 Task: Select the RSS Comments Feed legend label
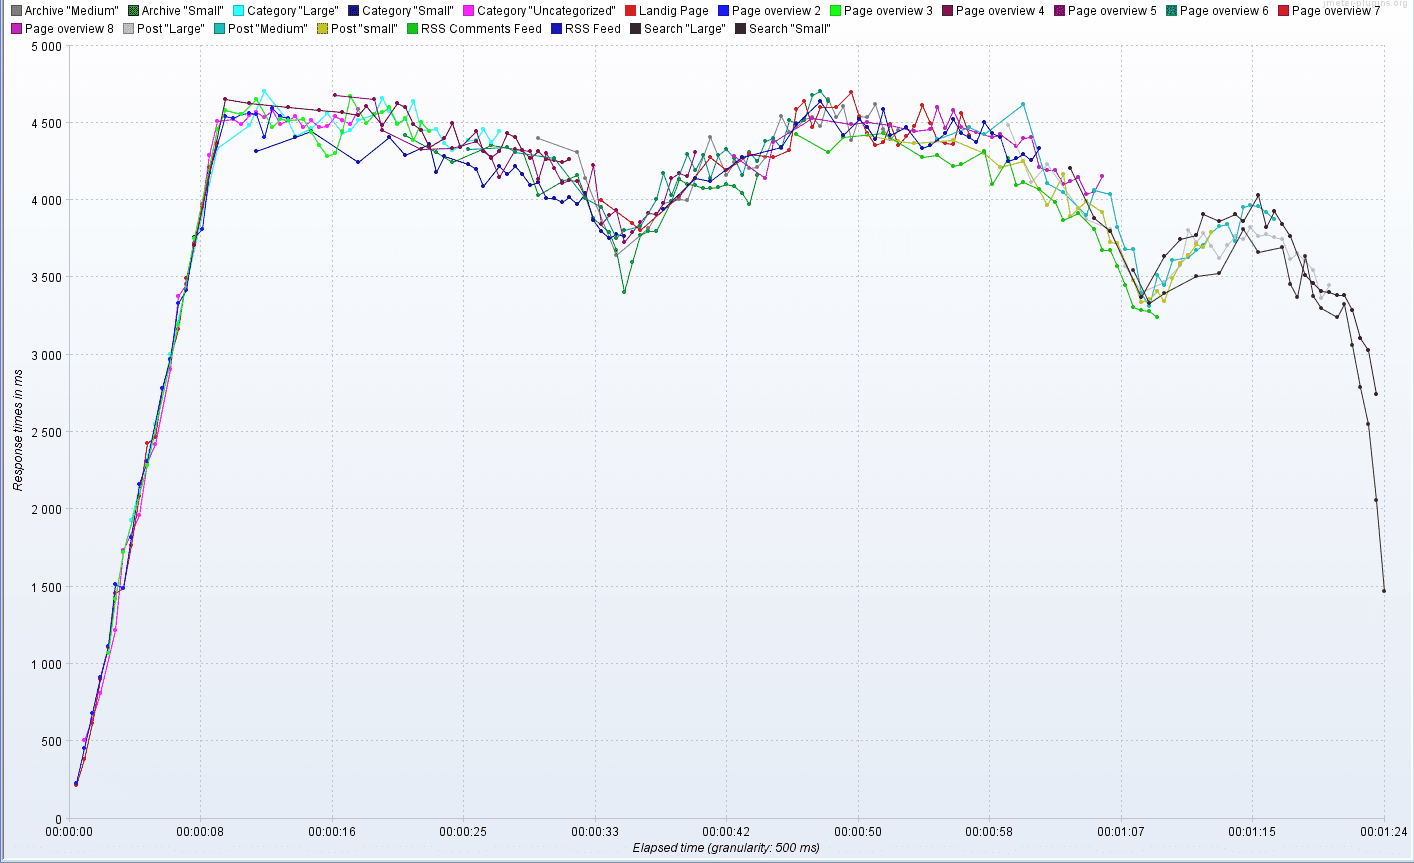pos(481,29)
